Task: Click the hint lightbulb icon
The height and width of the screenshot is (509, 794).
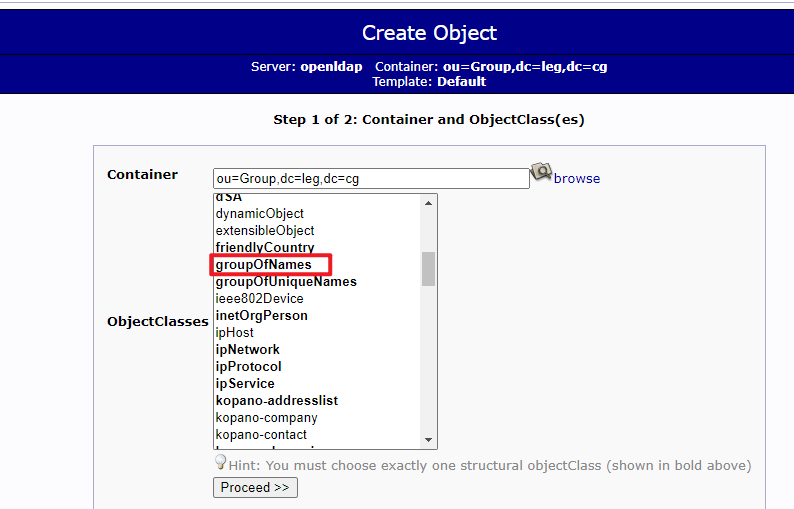Action: [221, 462]
